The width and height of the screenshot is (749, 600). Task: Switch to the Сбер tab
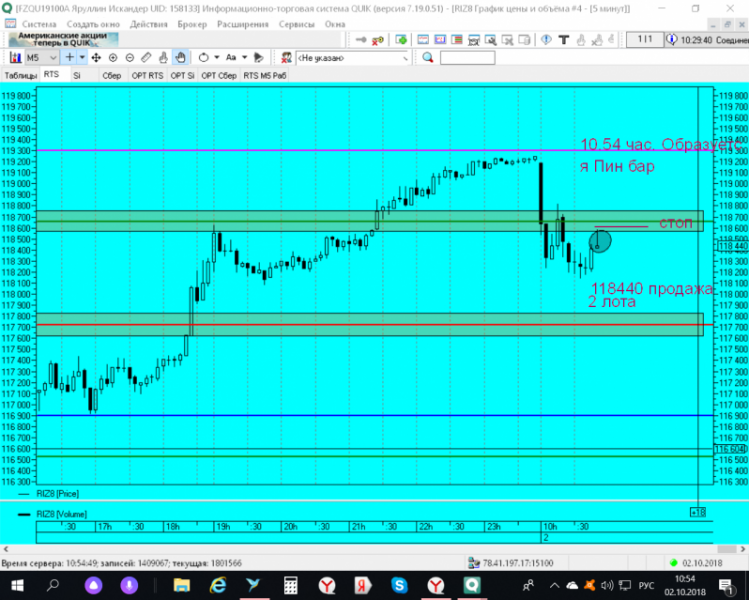tap(112, 75)
